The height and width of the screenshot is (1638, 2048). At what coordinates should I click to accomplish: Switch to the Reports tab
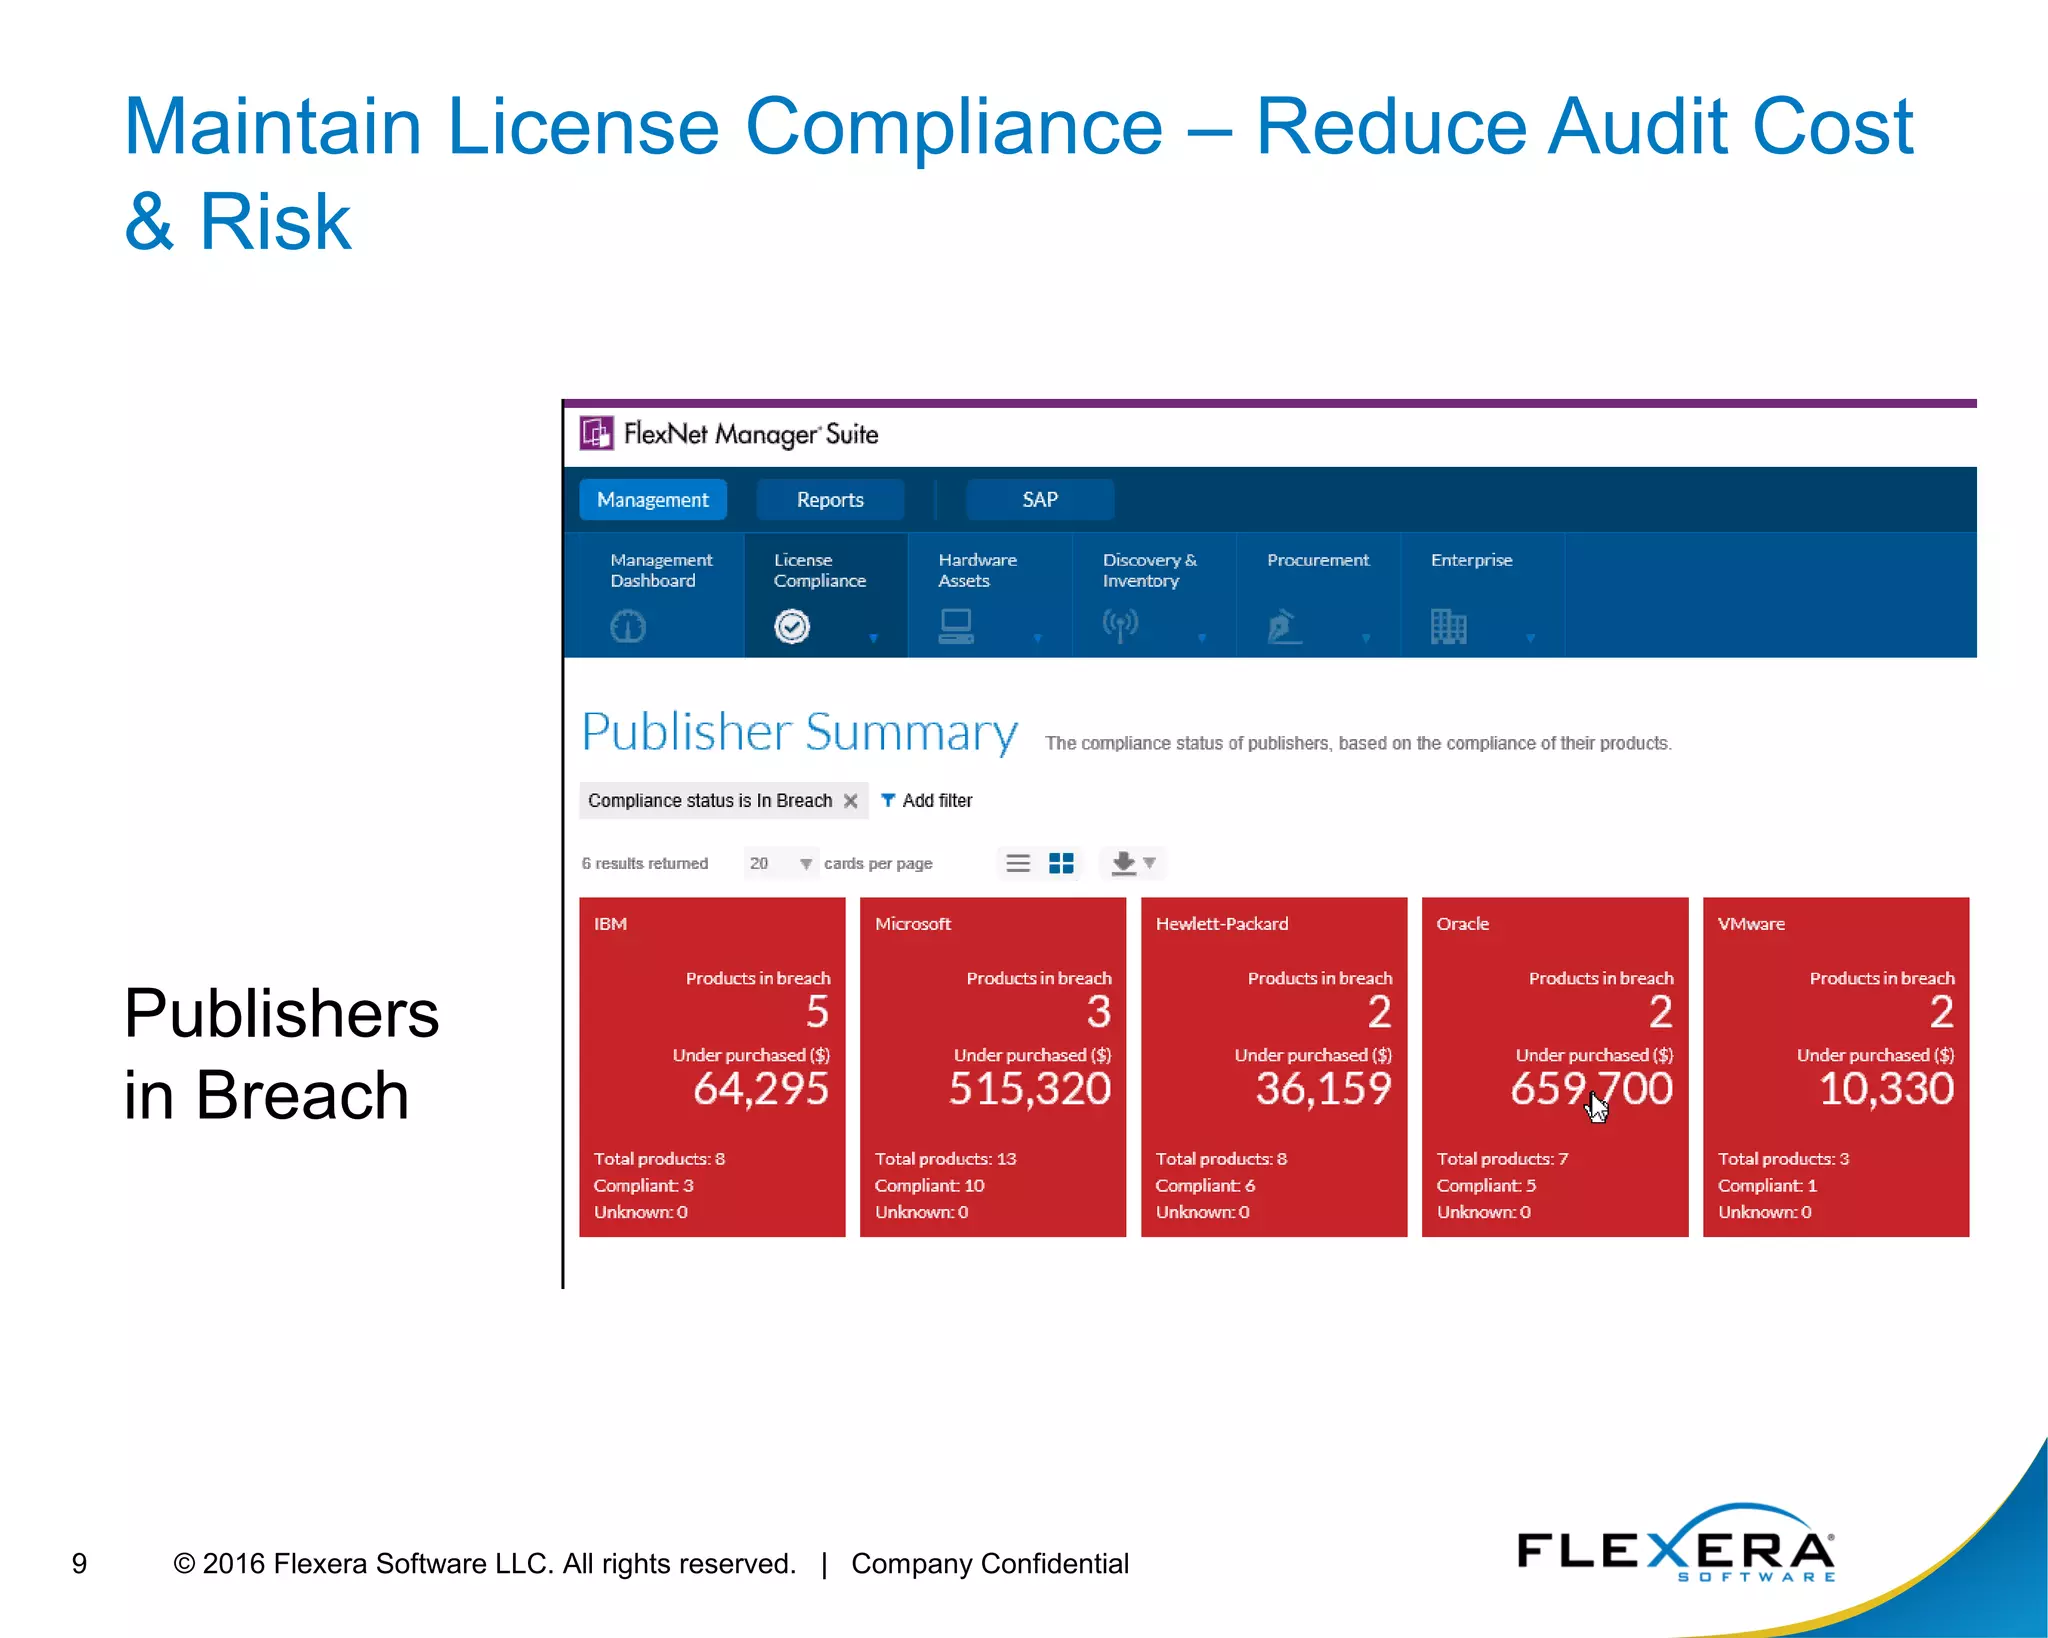click(x=830, y=499)
